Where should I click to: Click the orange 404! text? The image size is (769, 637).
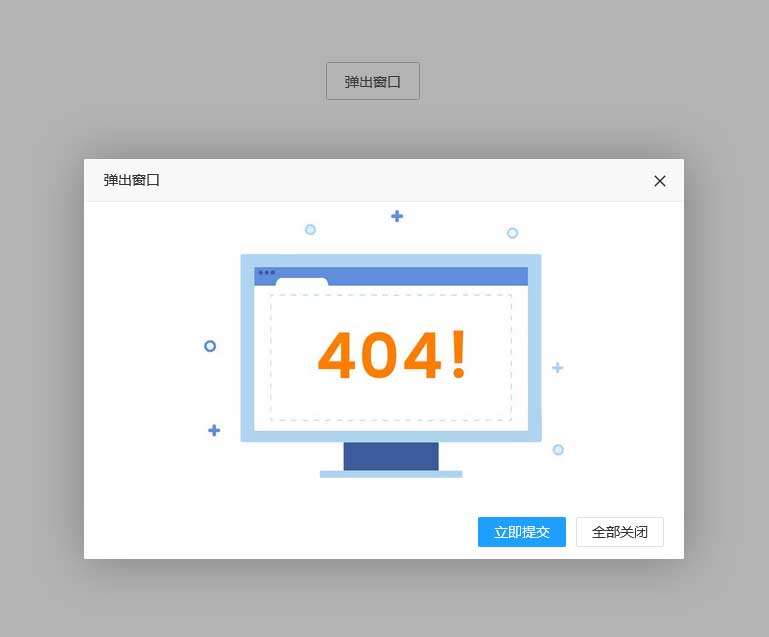point(391,355)
